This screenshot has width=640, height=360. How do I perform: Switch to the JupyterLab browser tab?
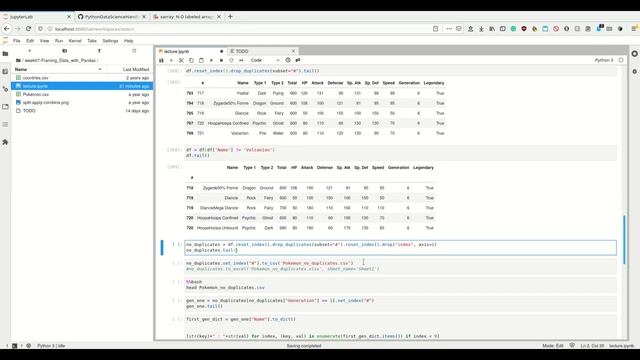point(37,17)
